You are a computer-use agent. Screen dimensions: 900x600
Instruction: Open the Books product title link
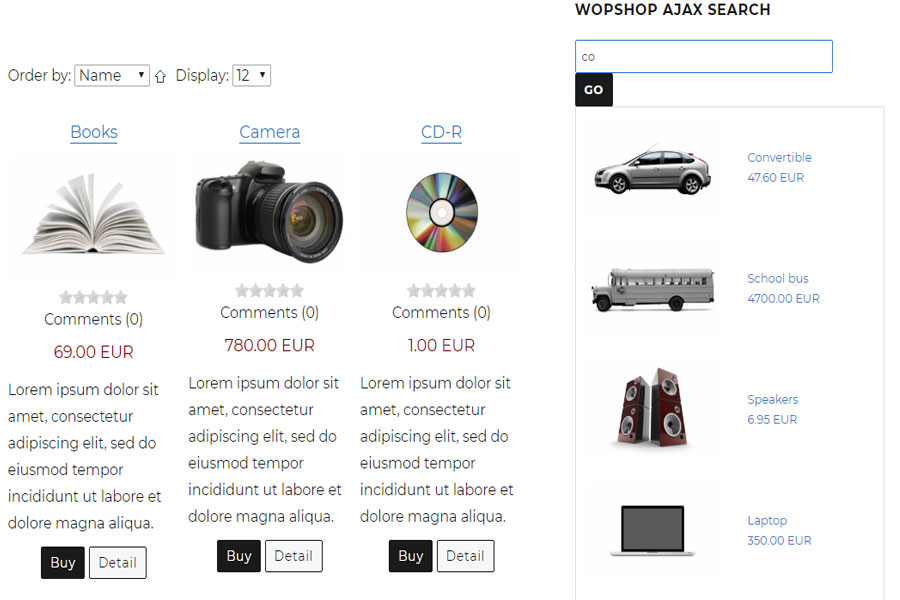point(94,132)
